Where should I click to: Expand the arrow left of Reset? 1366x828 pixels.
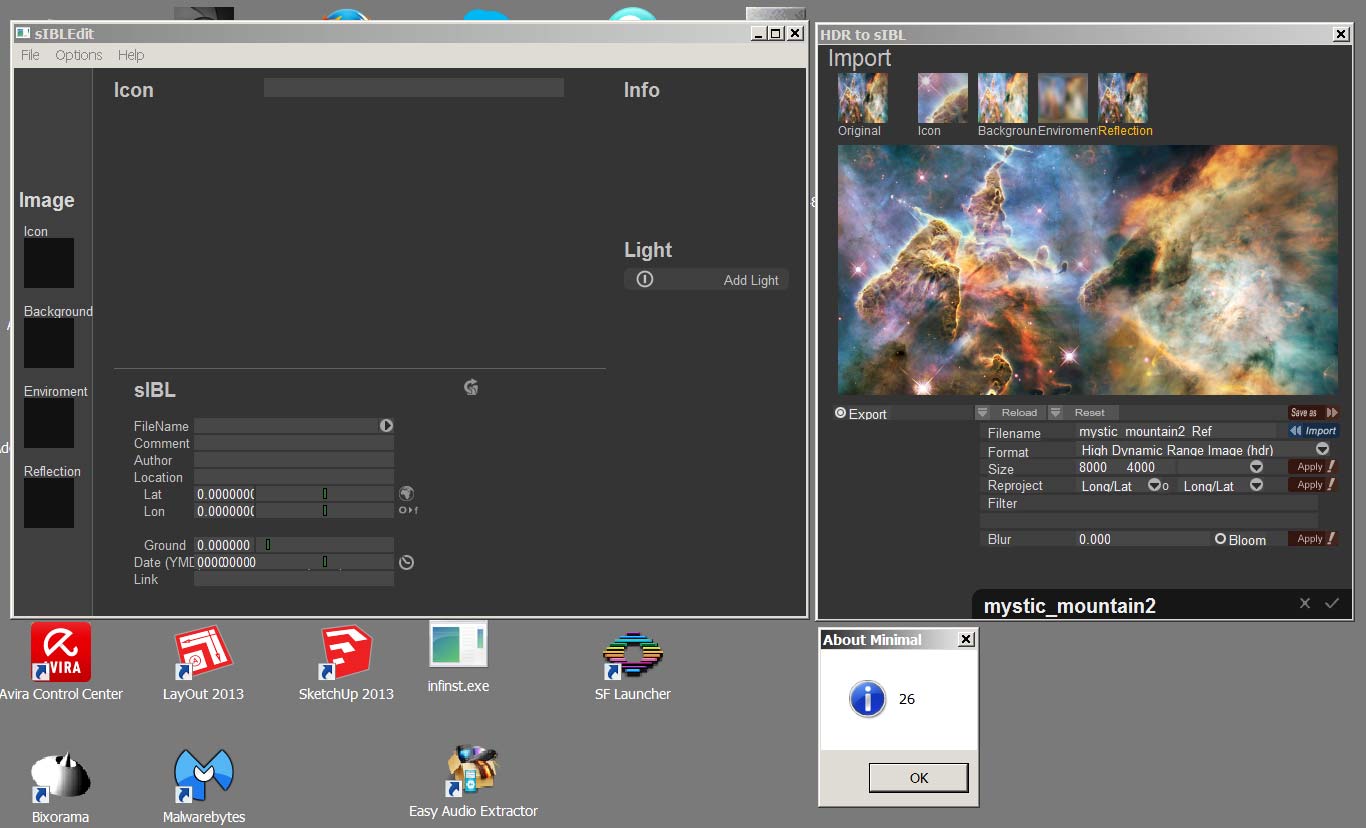click(x=1055, y=413)
